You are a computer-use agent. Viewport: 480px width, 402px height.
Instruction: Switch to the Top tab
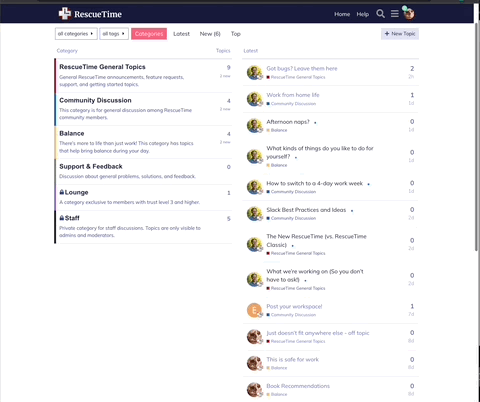pyautogui.click(x=236, y=34)
